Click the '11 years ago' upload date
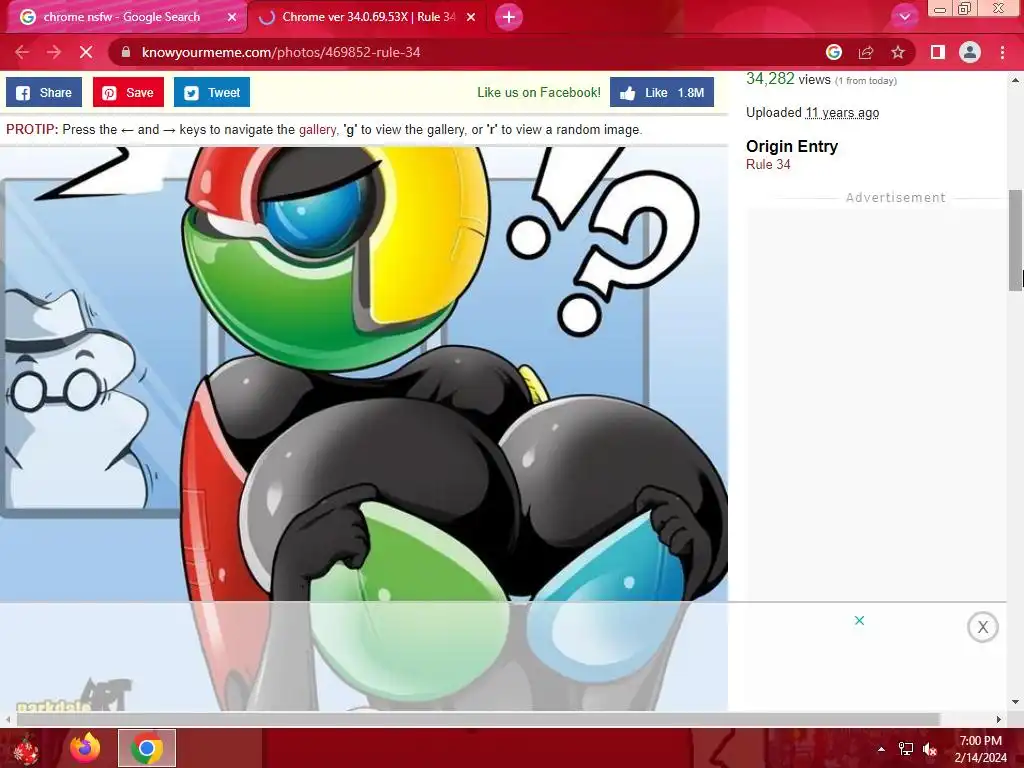The height and width of the screenshot is (768, 1024). point(842,112)
